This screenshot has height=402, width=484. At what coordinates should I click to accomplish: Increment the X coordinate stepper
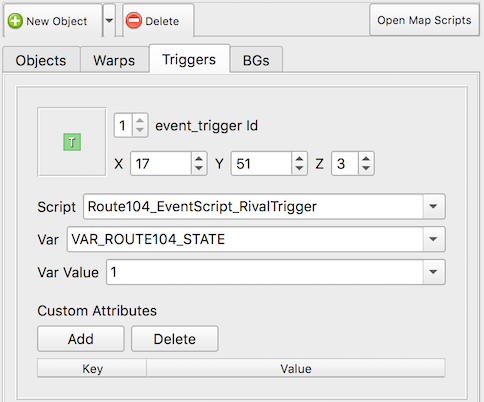pyautogui.click(x=199, y=159)
